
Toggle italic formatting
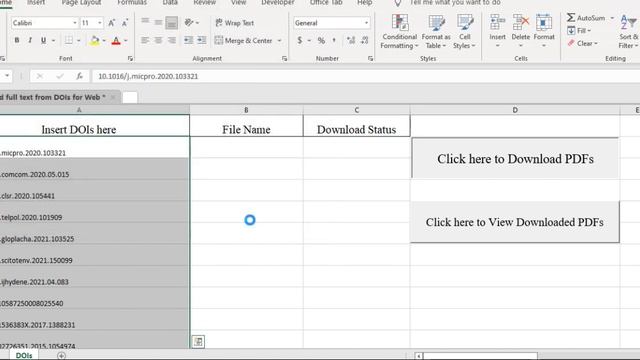[30, 40]
